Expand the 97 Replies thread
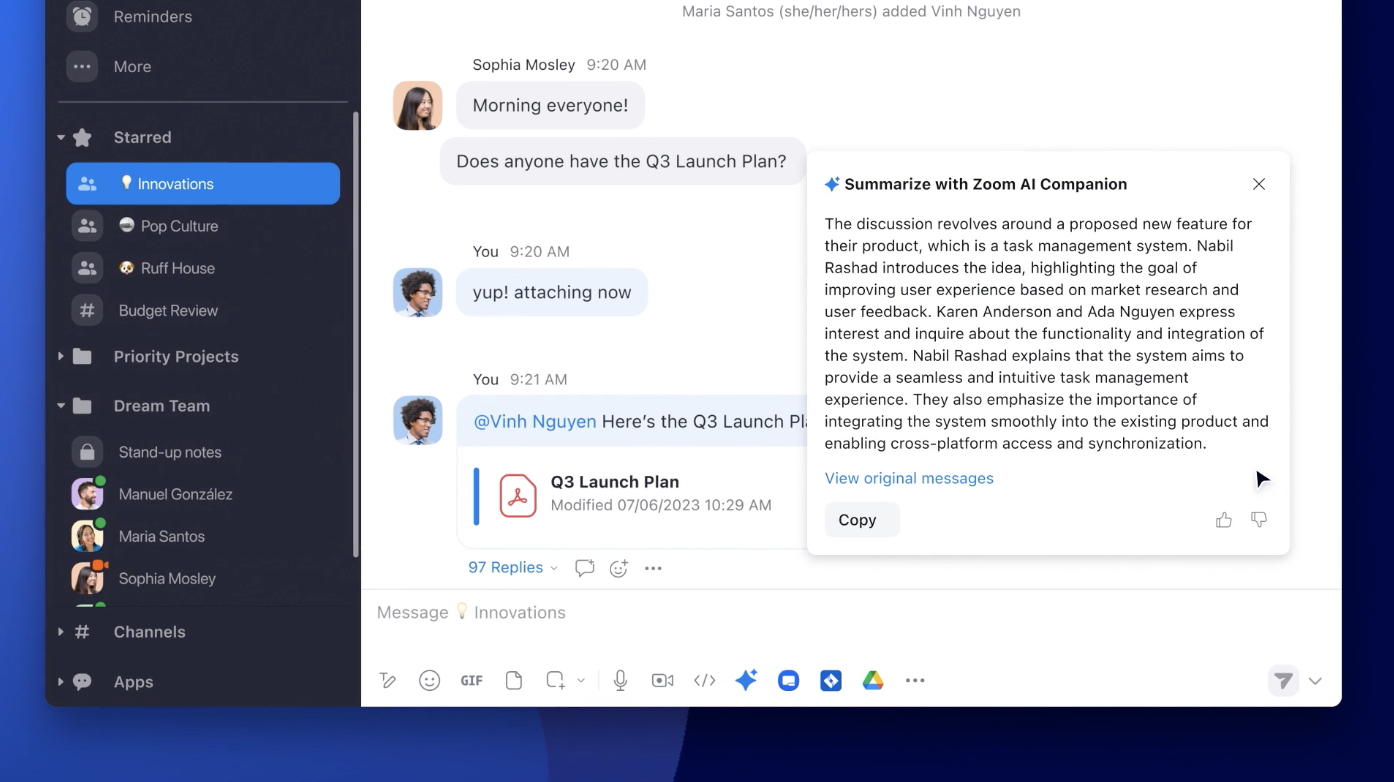 [513, 568]
